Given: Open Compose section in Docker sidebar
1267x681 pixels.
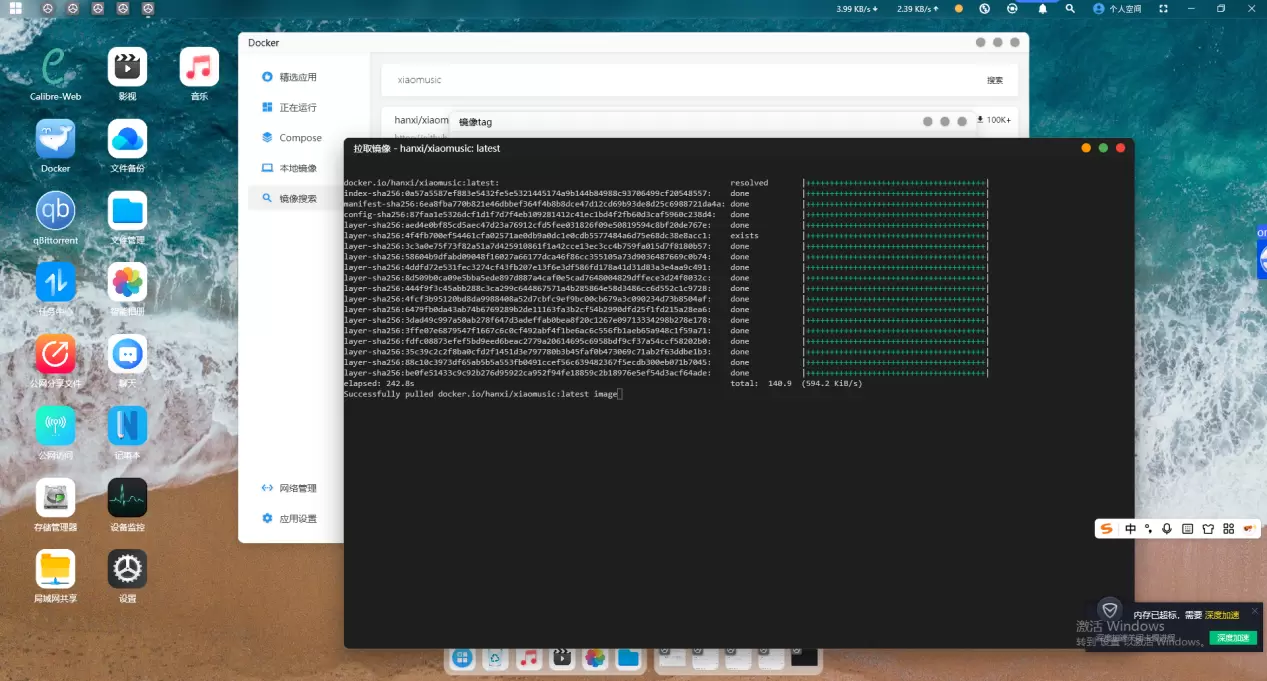Looking at the screenshot, I should coord(300,138).
